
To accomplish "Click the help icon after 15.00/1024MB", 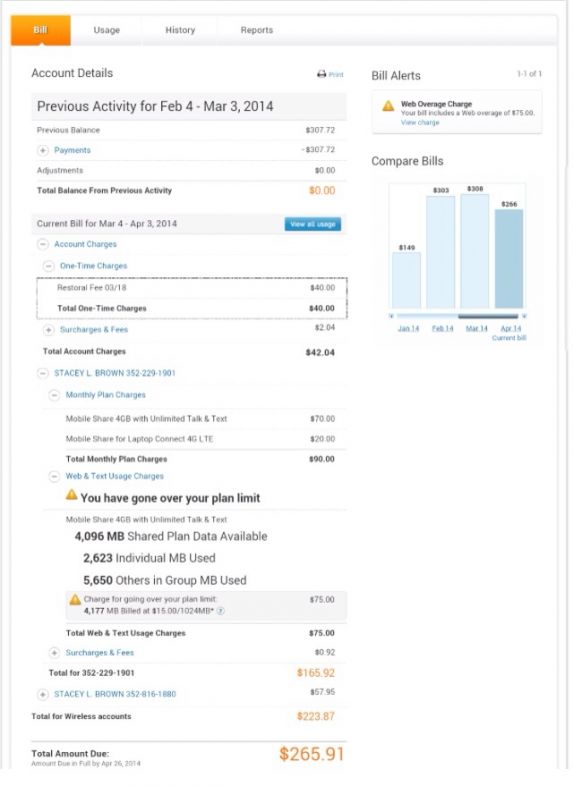I will [x=220, y=611].
